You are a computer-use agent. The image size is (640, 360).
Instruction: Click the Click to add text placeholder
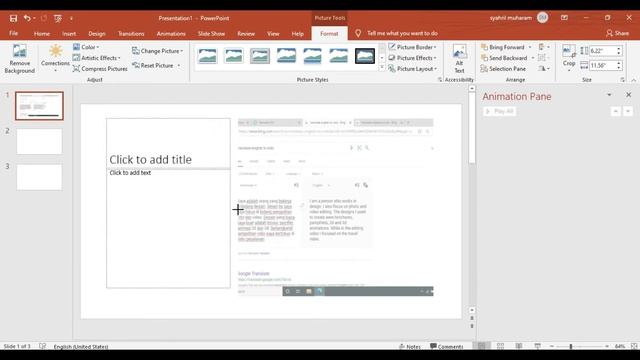tap(168, 229)
